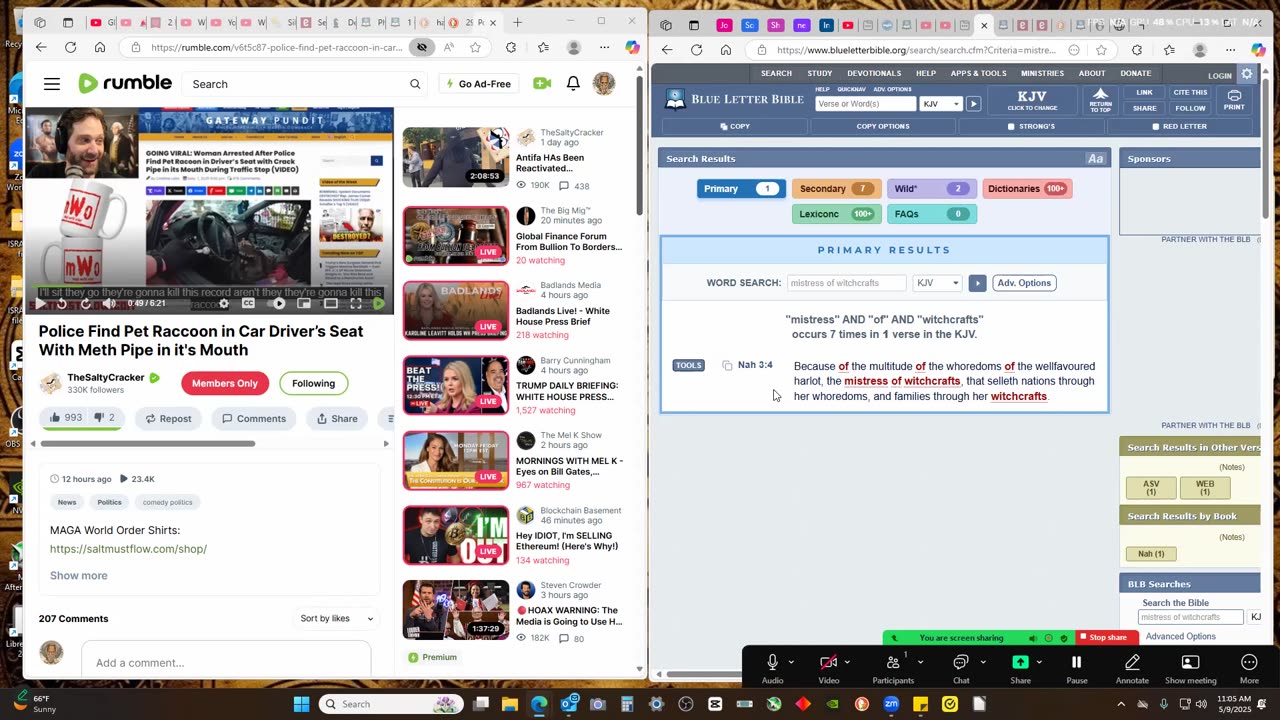This screenshot has height=720, width=1280.
Task: Click the Aa font size icon in Search Results
Action: point(1095,159)
